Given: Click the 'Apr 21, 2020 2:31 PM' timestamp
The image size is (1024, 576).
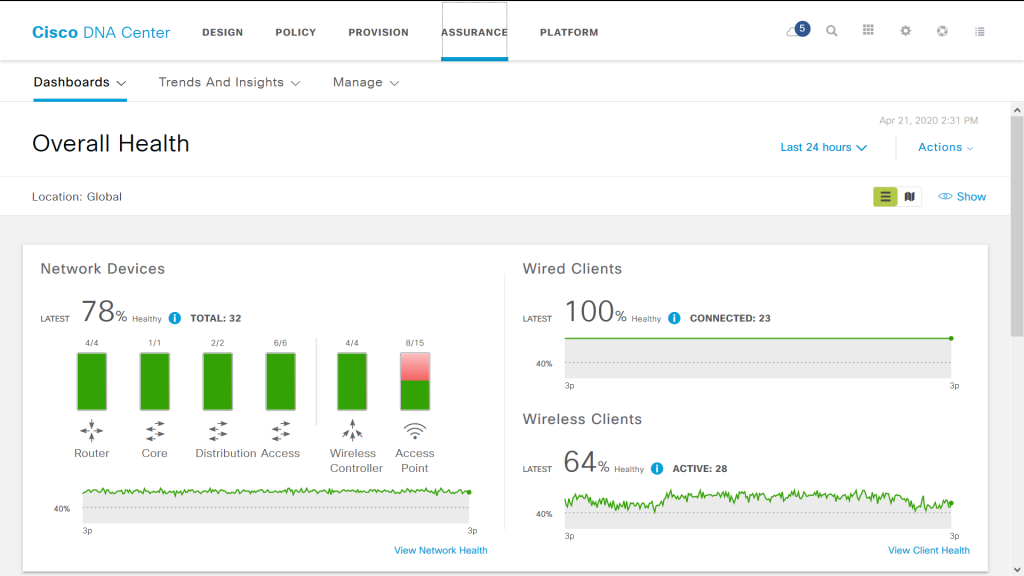Looking at the screenshot, I should tap(929, 120).
